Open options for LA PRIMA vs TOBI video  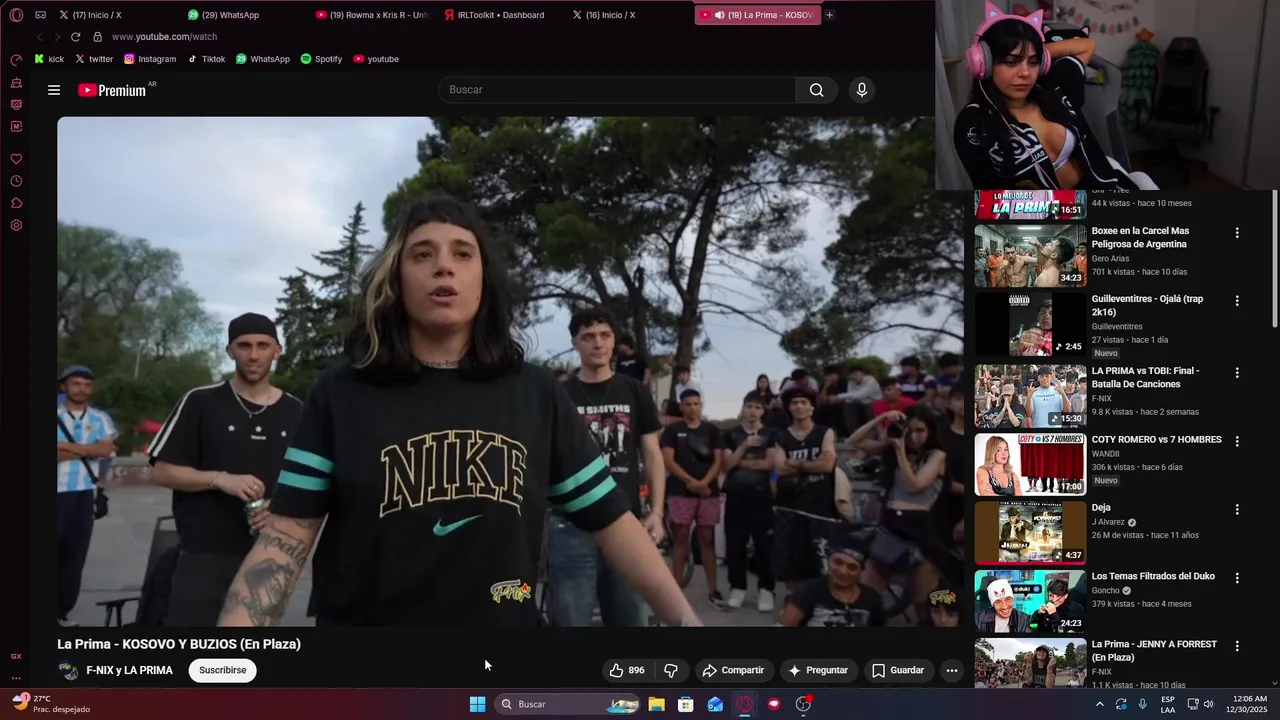[x=1237, y=373]
